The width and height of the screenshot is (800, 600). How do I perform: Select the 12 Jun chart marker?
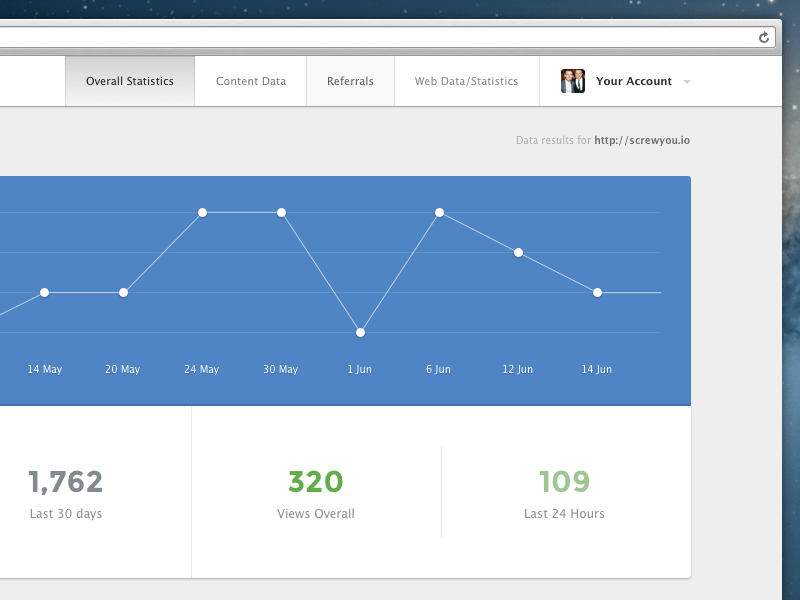[x=518, y=252]
